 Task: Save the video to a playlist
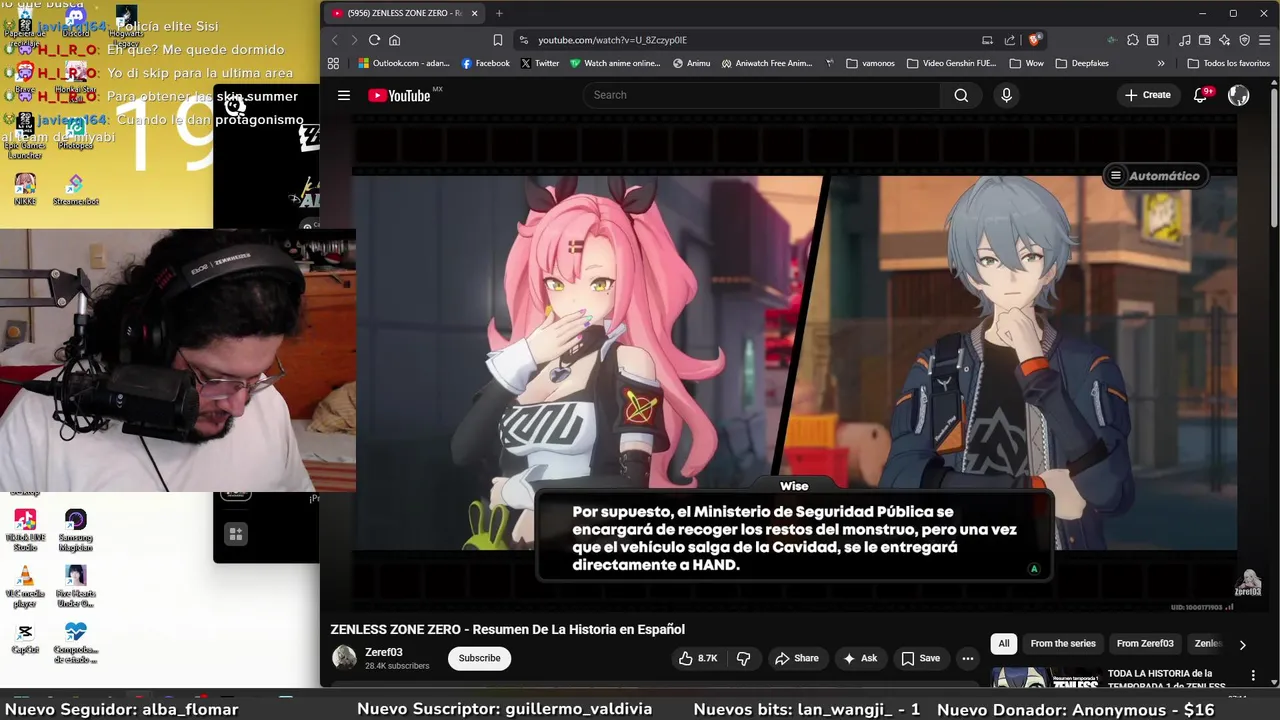921,658
